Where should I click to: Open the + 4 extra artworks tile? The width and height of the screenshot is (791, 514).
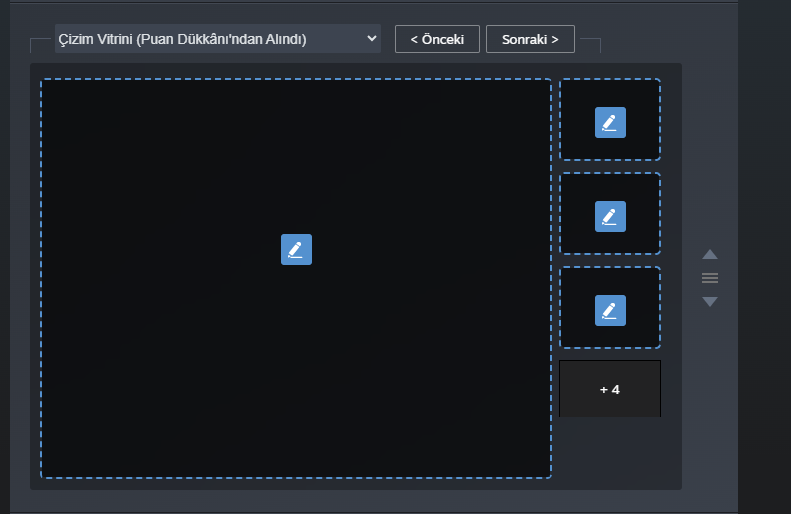[x=610, y=389]
